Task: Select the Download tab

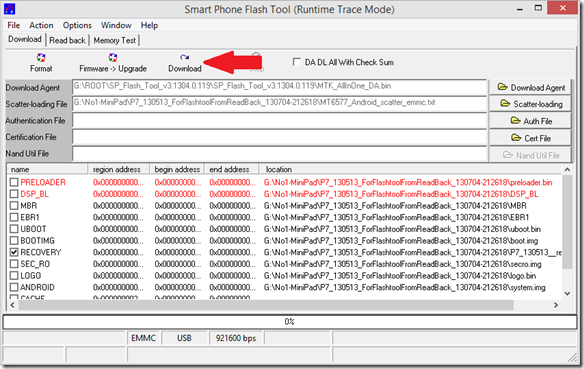Action: click(x=25, y=39)
